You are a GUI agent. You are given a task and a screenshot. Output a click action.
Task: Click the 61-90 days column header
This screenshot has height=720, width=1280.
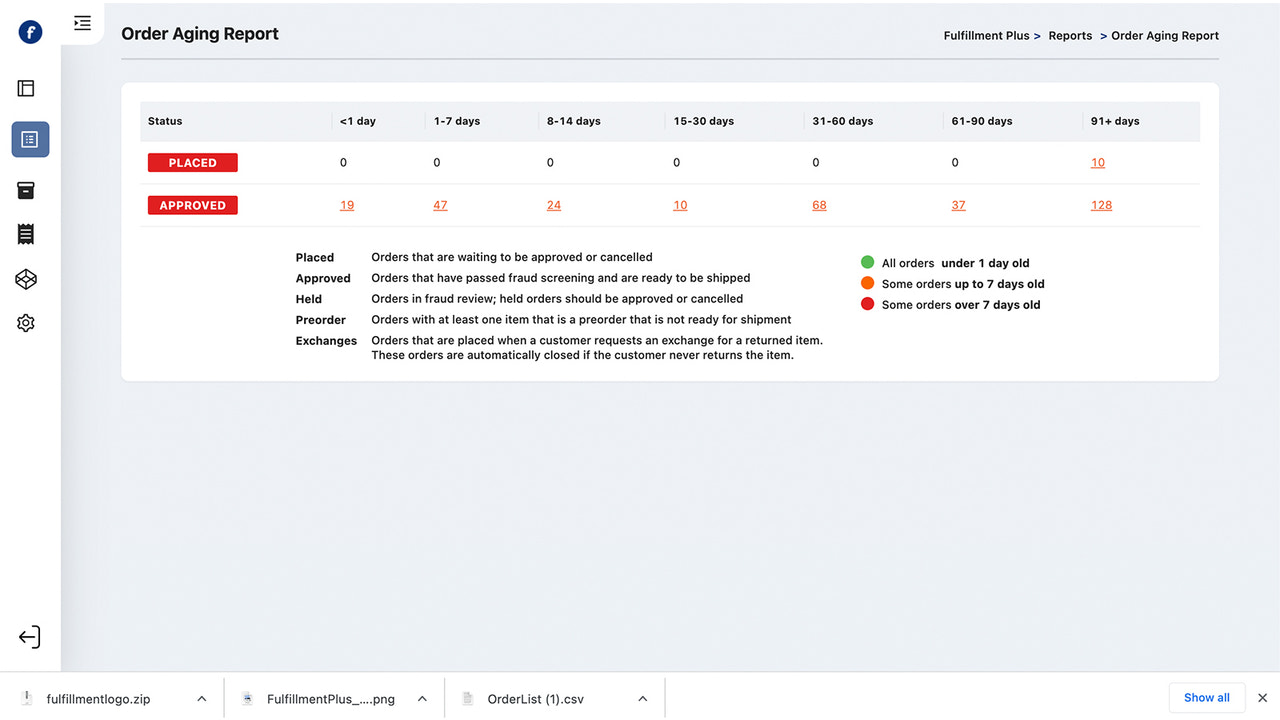point(982,121)
